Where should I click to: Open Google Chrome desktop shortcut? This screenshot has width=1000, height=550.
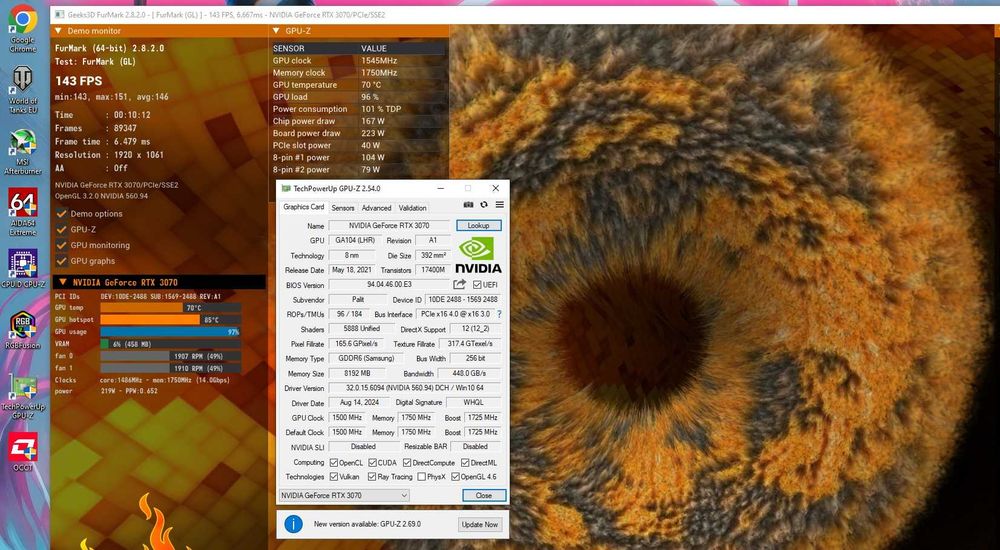point(22,28)
